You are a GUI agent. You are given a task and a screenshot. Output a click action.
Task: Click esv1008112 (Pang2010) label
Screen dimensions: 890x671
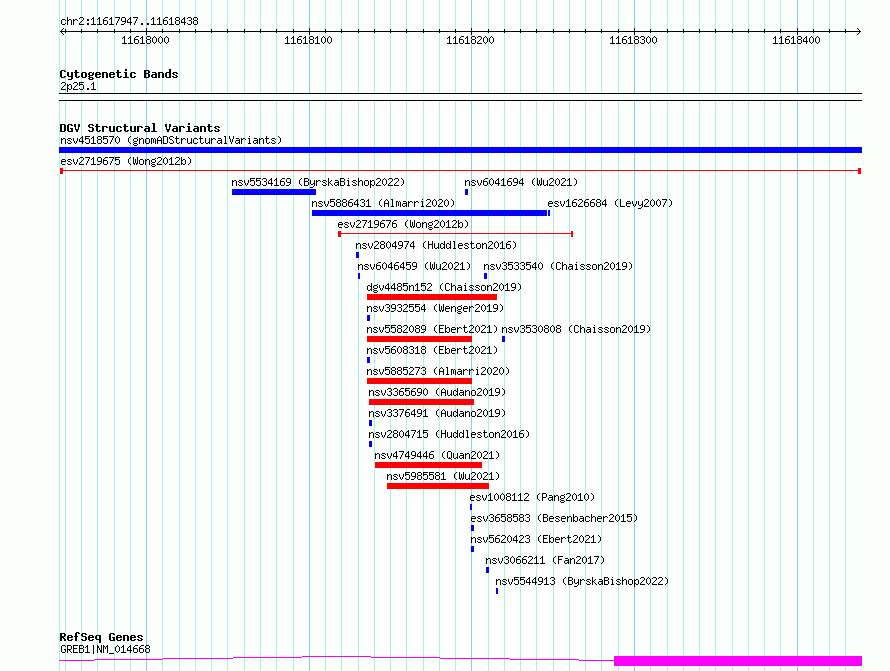(532, 497)
